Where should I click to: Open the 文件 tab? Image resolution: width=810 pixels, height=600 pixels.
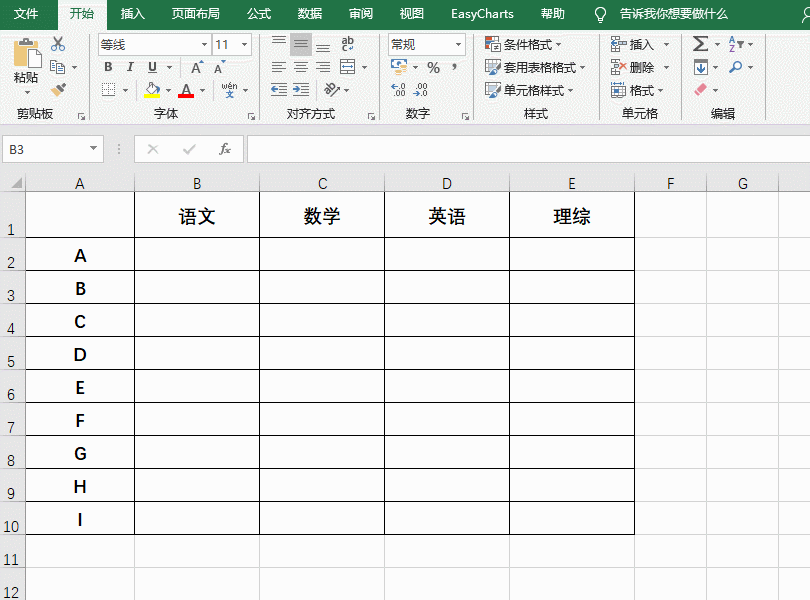coord(26,13)
